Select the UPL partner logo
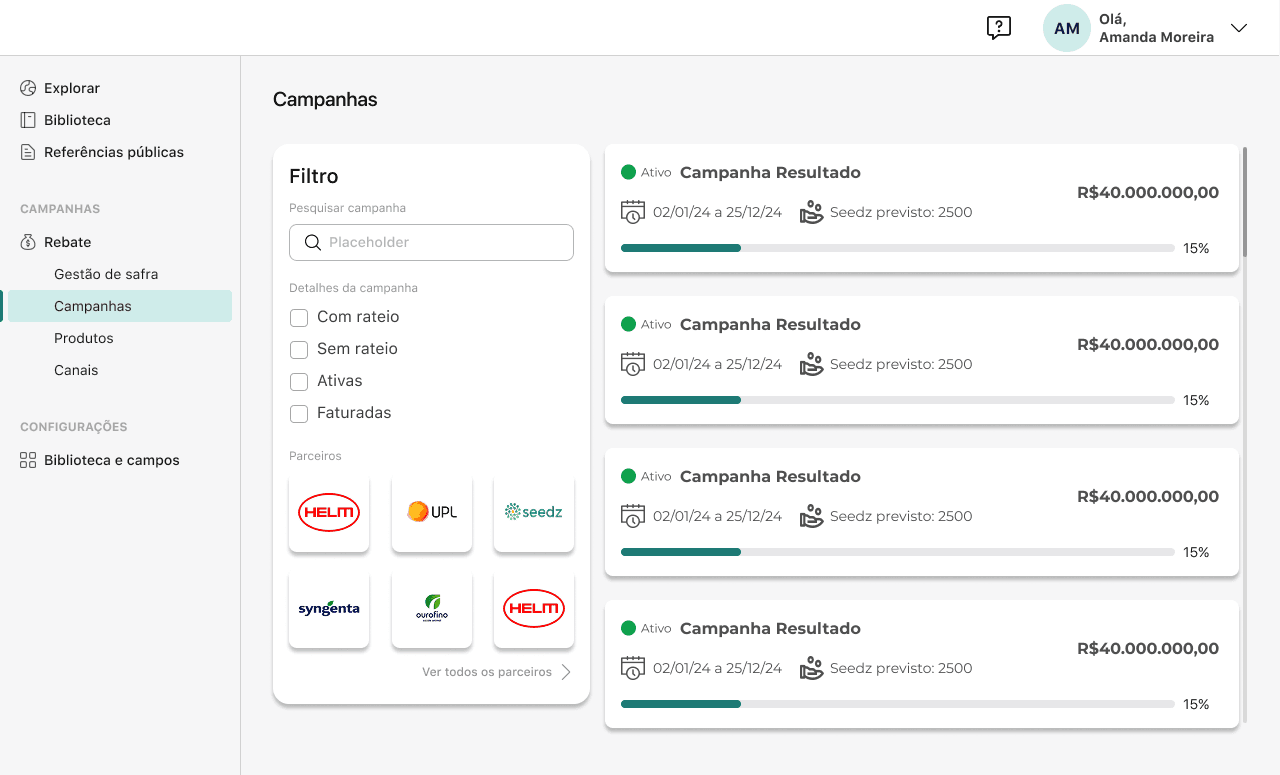This screenshot has height=775, width=1280. (x=432, y=512)
